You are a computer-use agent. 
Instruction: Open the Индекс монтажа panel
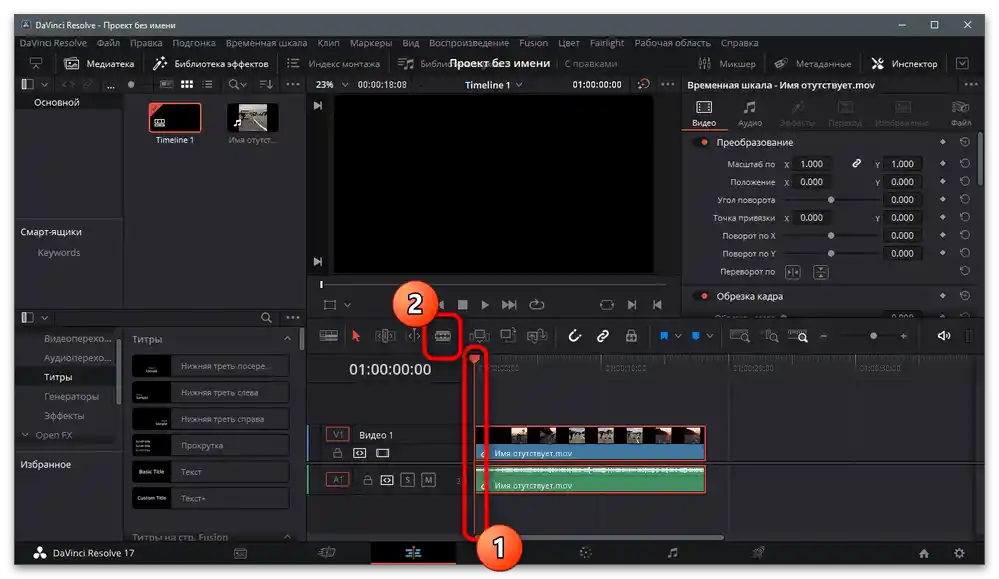pos(333,64)
